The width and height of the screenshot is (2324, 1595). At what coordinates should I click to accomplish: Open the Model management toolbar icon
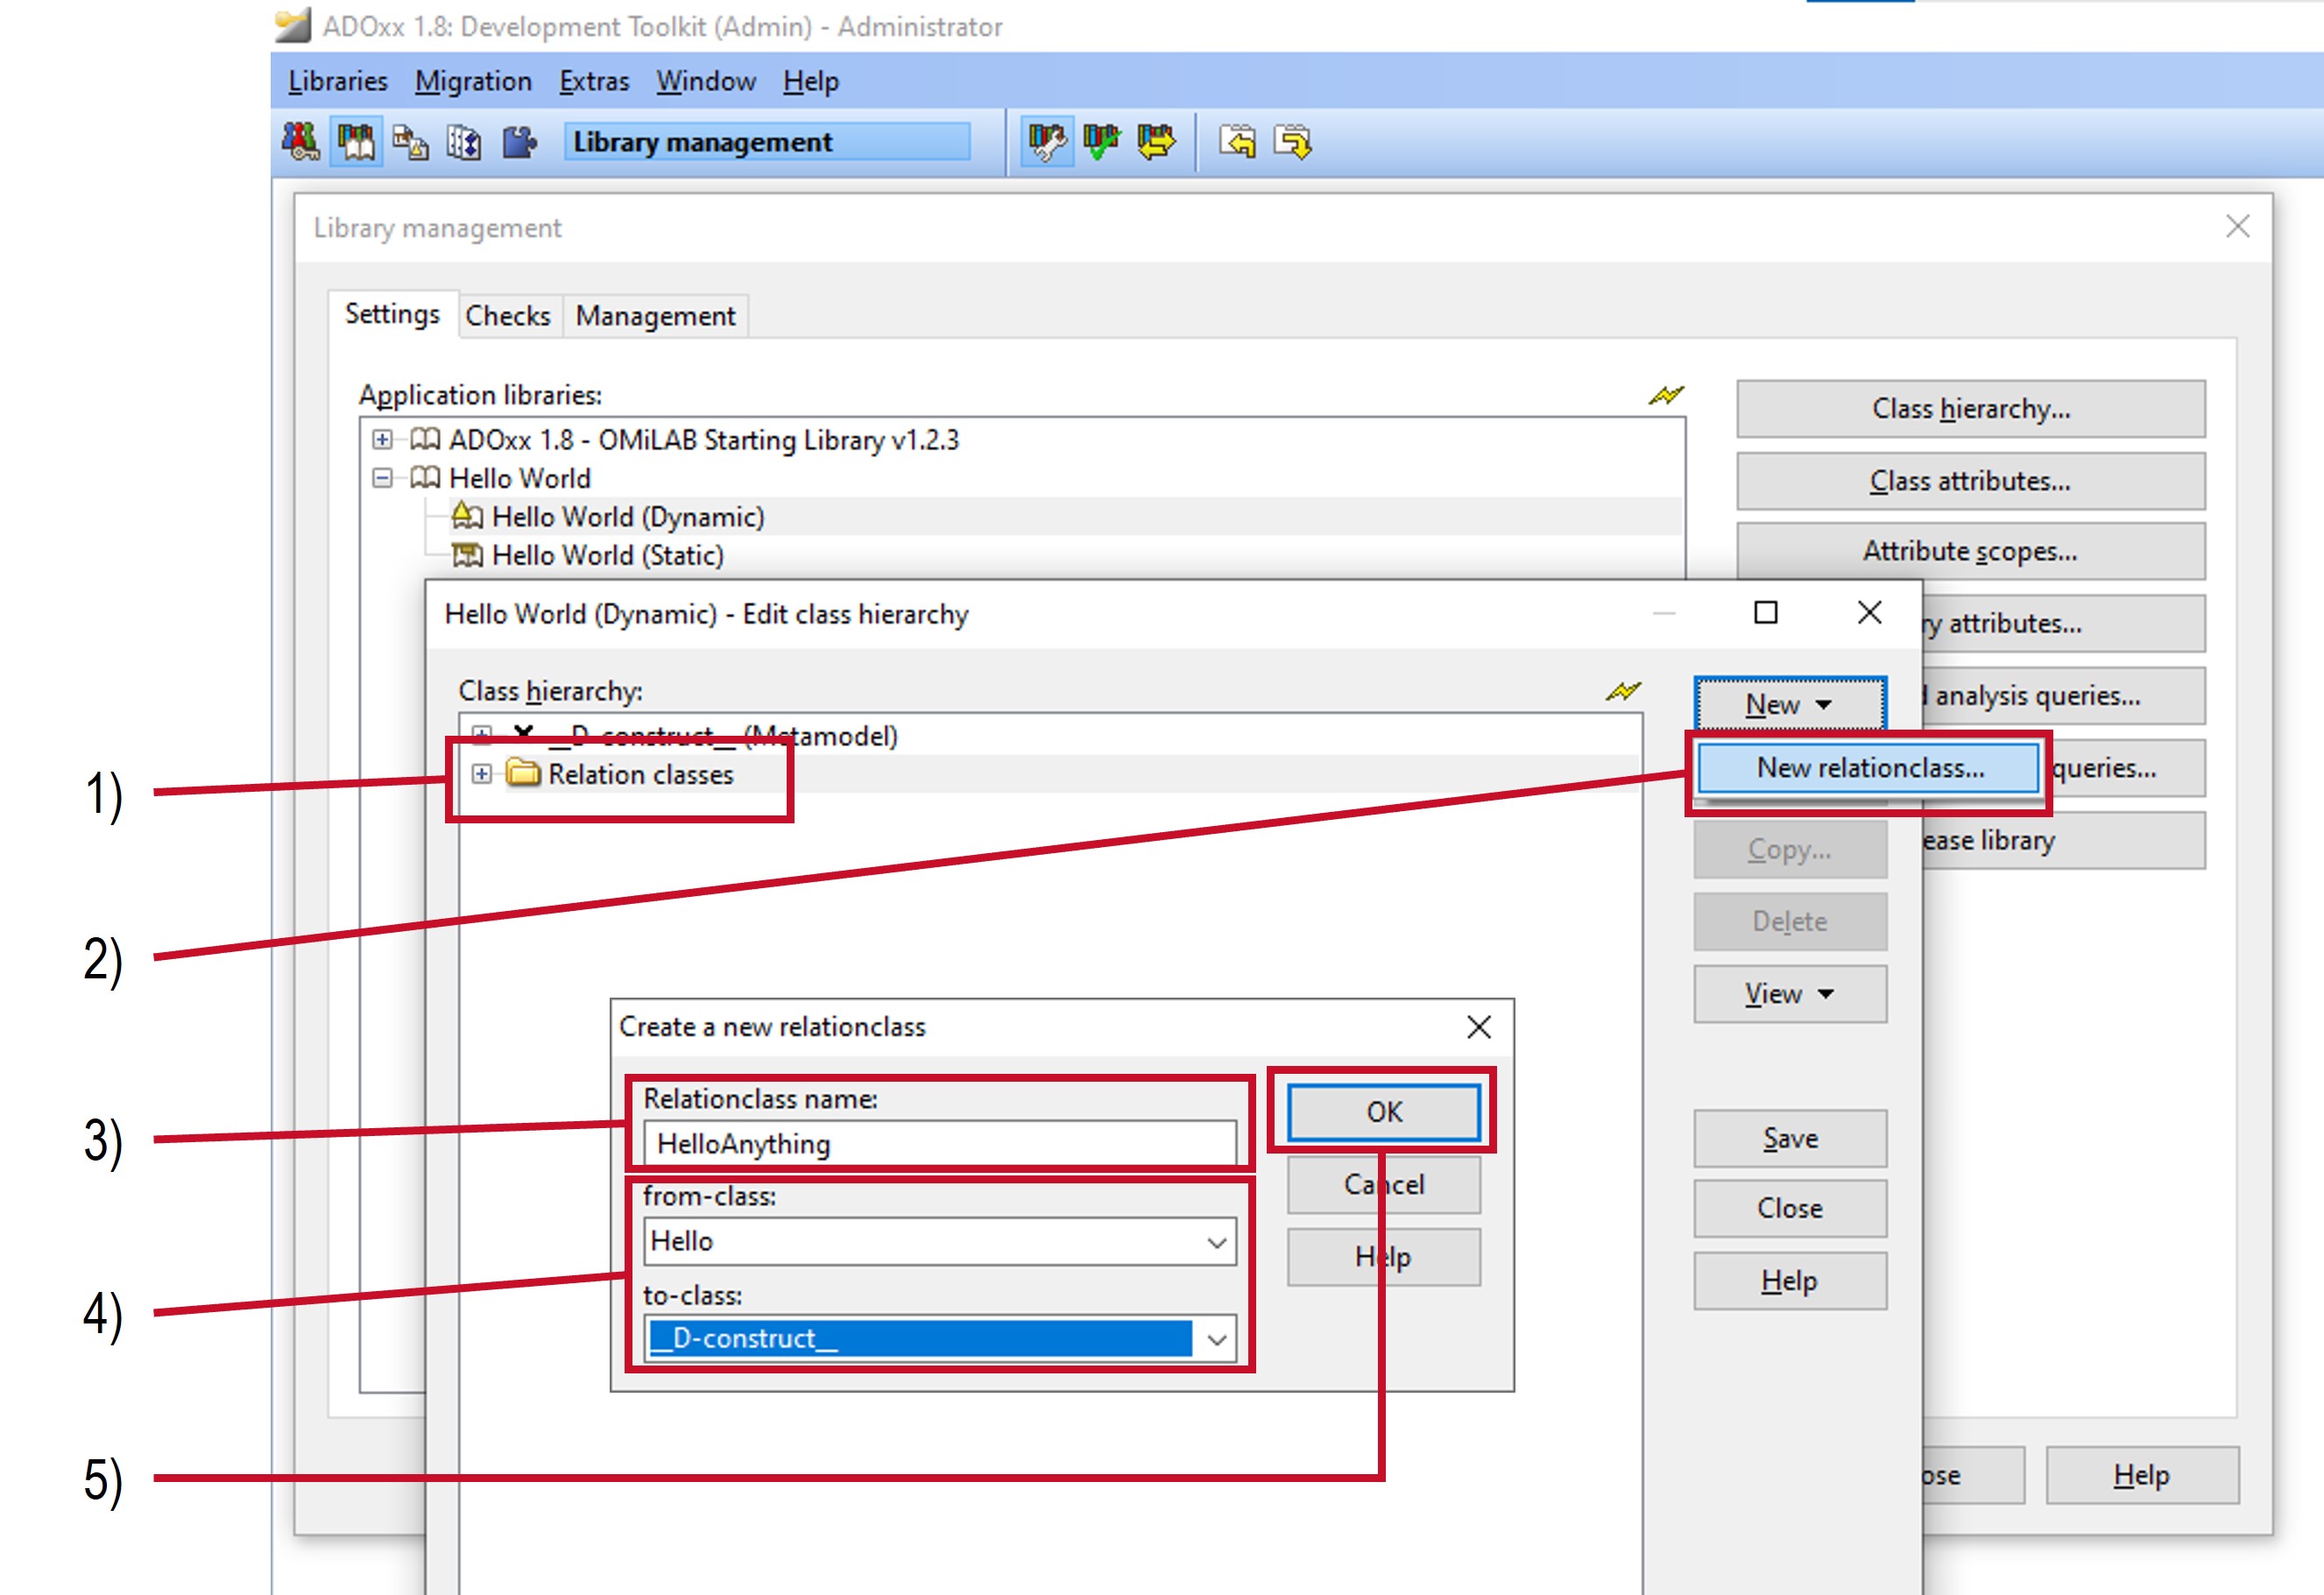coord(410,142)
